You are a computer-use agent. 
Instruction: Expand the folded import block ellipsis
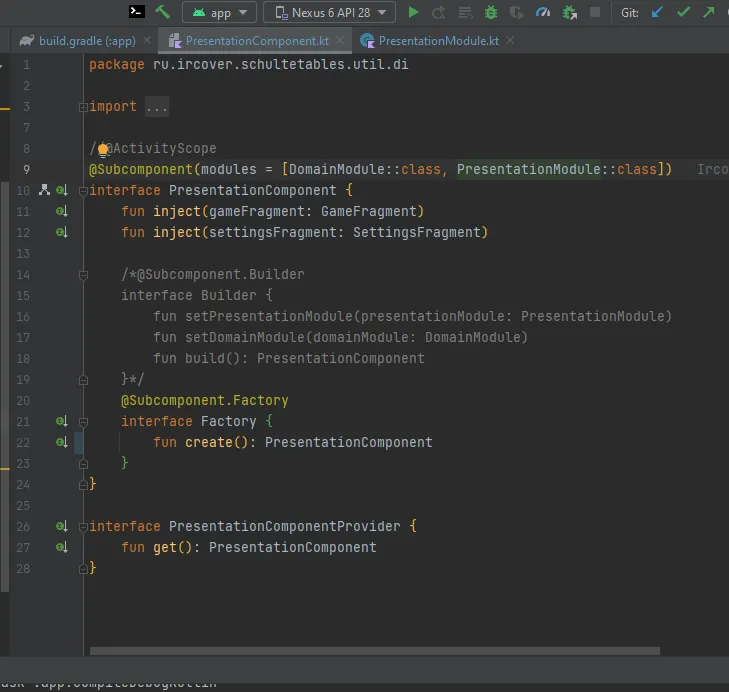coord(157,107)
